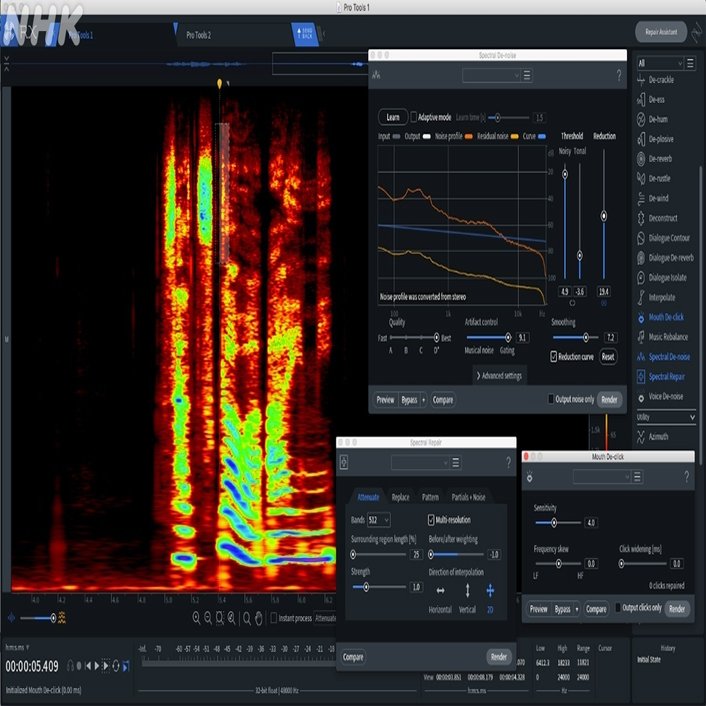Click the Repair Assistant button
This screenshot has height=706, width=706.
[x=661, y=32]
